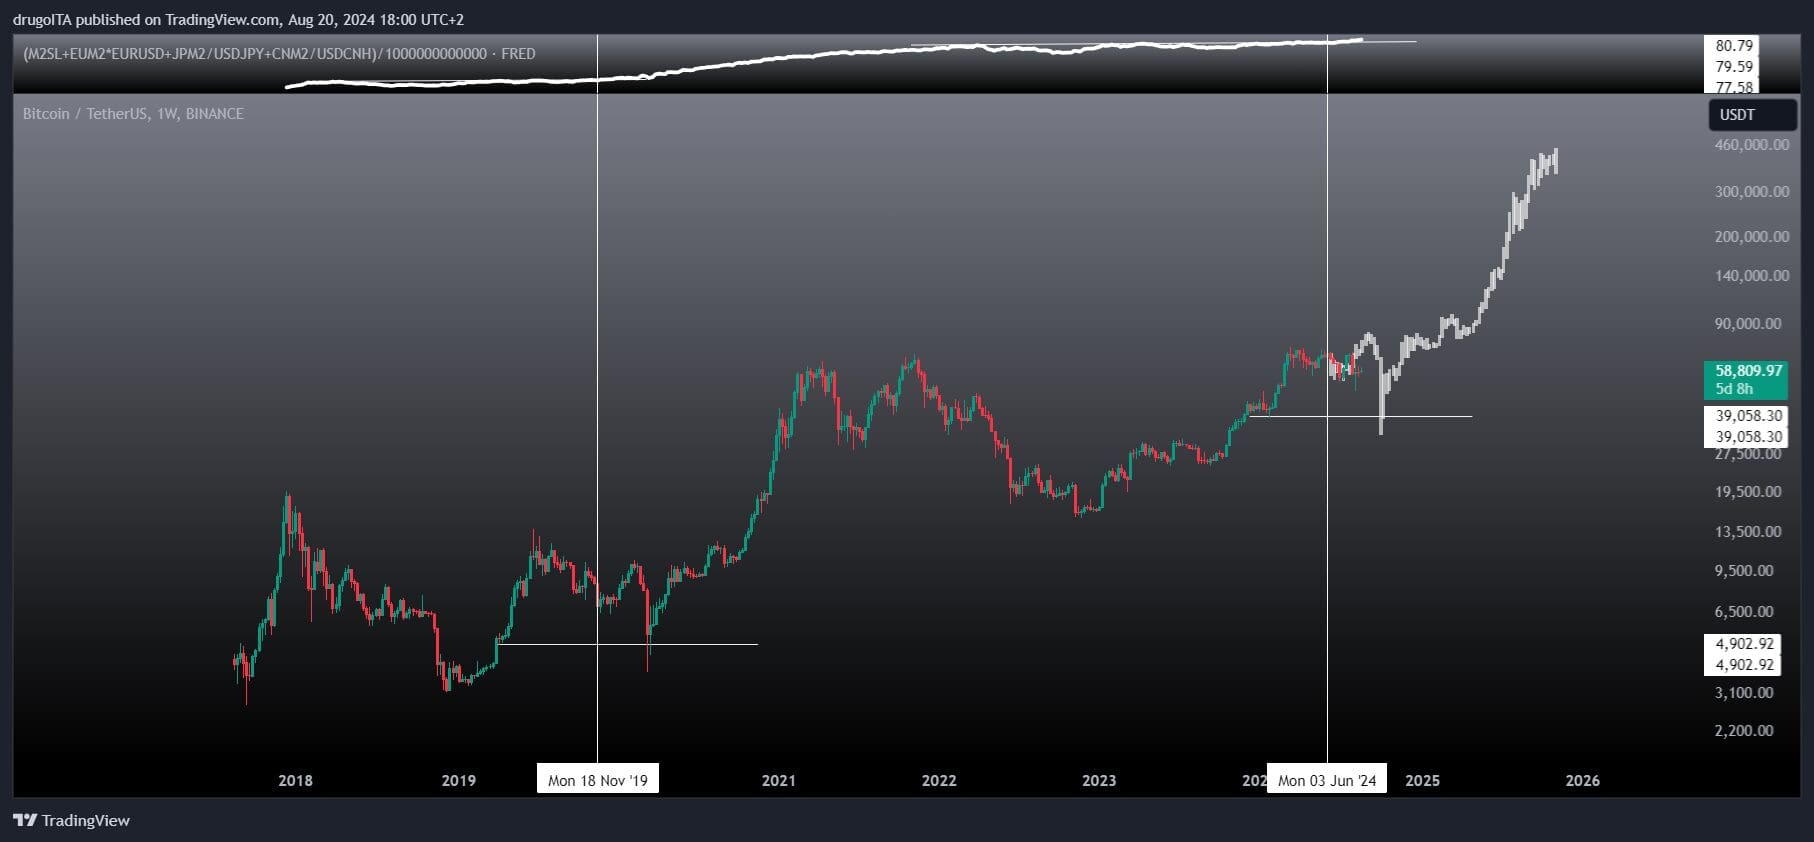Click the M2SL money supply formula legend

(x=279, y=54)
